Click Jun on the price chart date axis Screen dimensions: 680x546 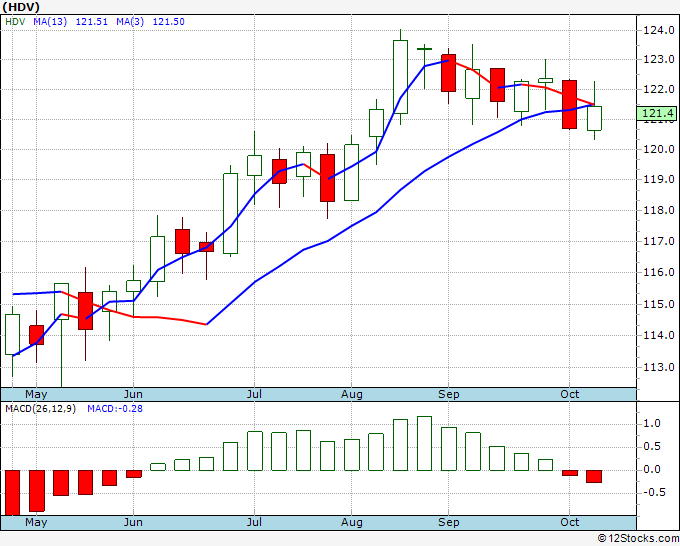tap(133, 394)
